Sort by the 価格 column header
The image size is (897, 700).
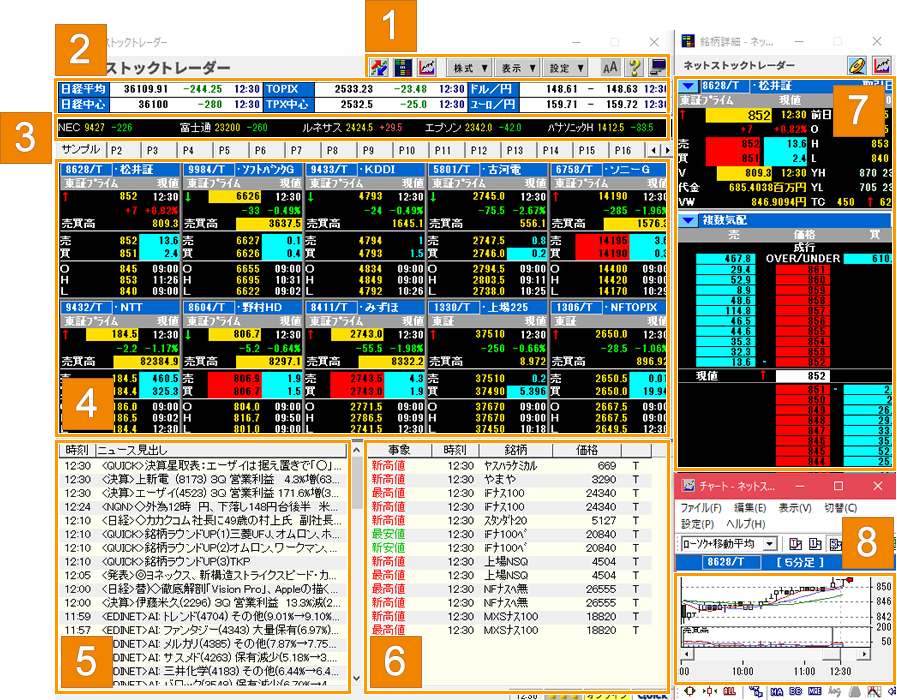pyautogui.click(x=587, y=450)
